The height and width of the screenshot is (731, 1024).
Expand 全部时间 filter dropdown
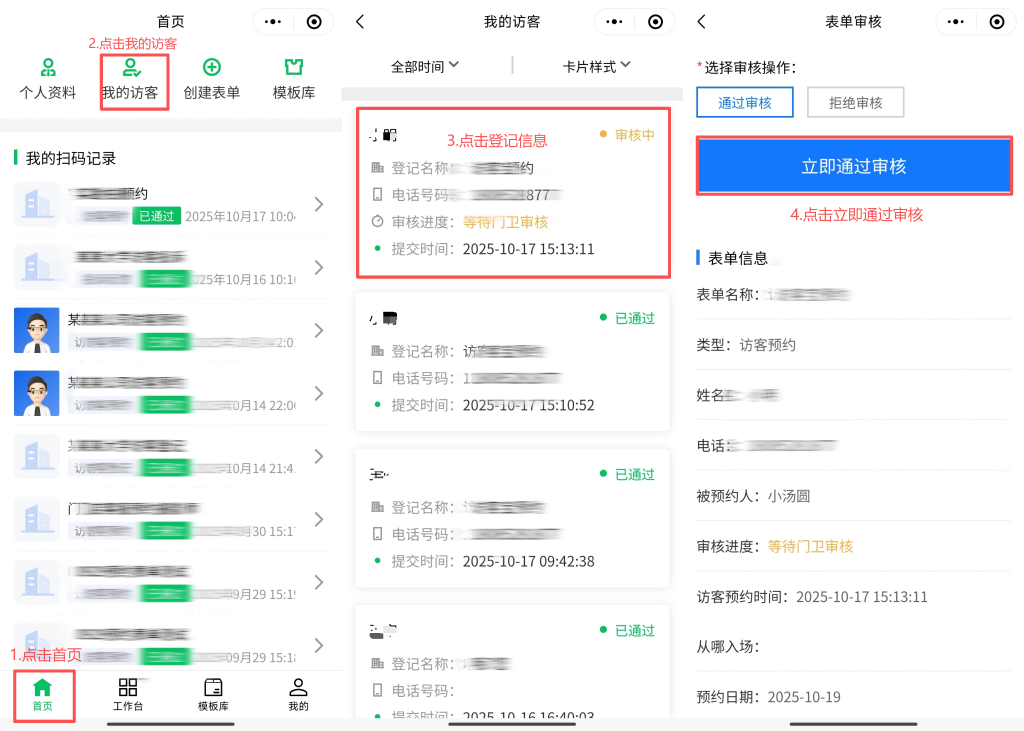coord(425,66)
